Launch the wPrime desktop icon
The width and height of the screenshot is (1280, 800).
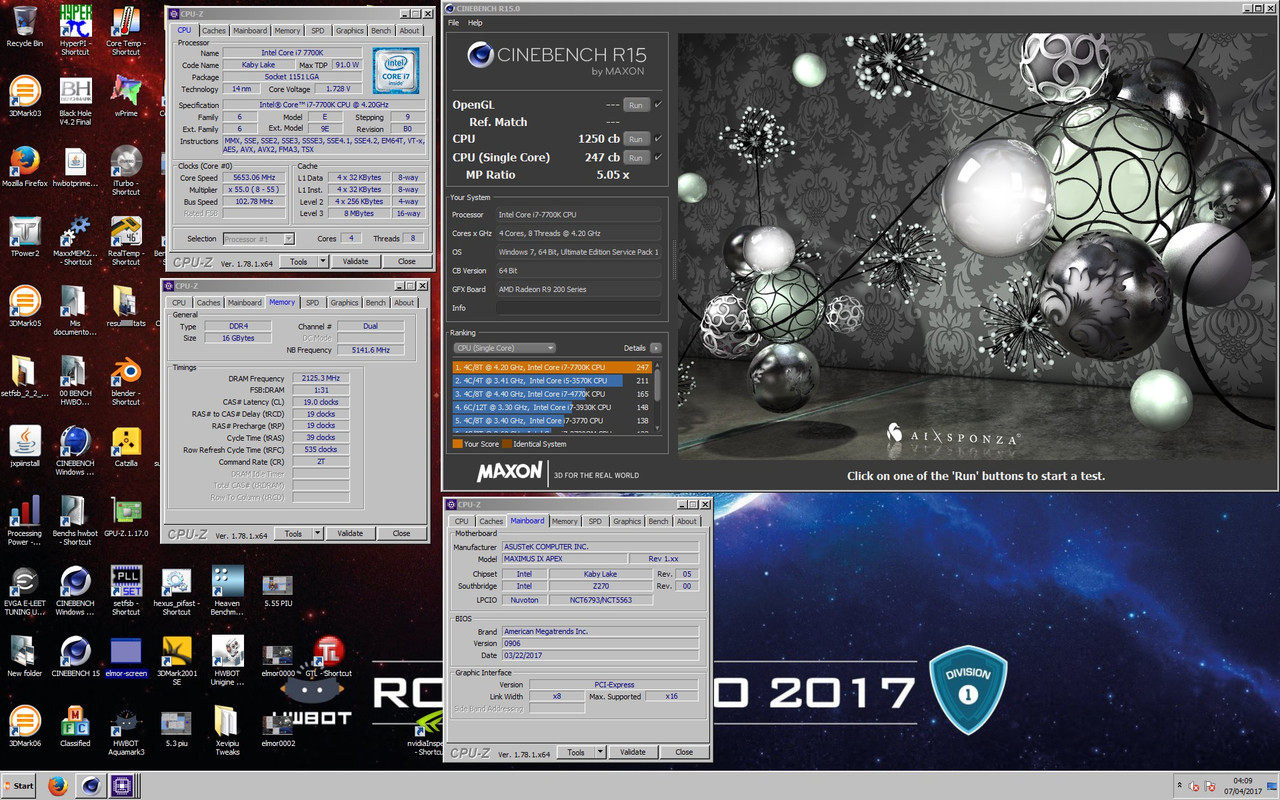125,96
